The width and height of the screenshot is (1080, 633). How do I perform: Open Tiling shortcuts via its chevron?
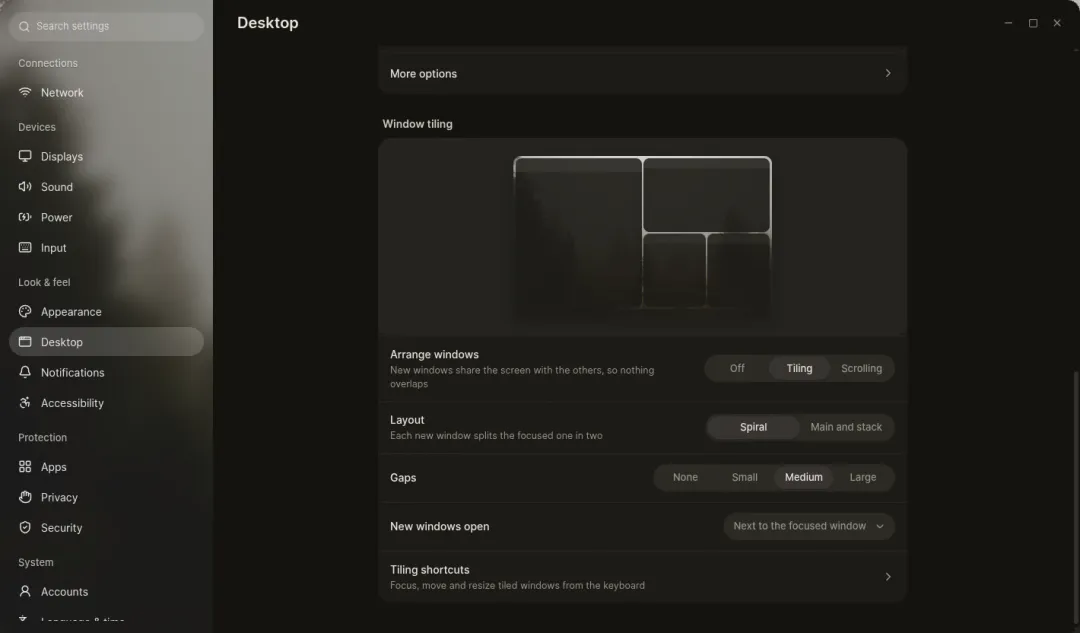(888, 577)
